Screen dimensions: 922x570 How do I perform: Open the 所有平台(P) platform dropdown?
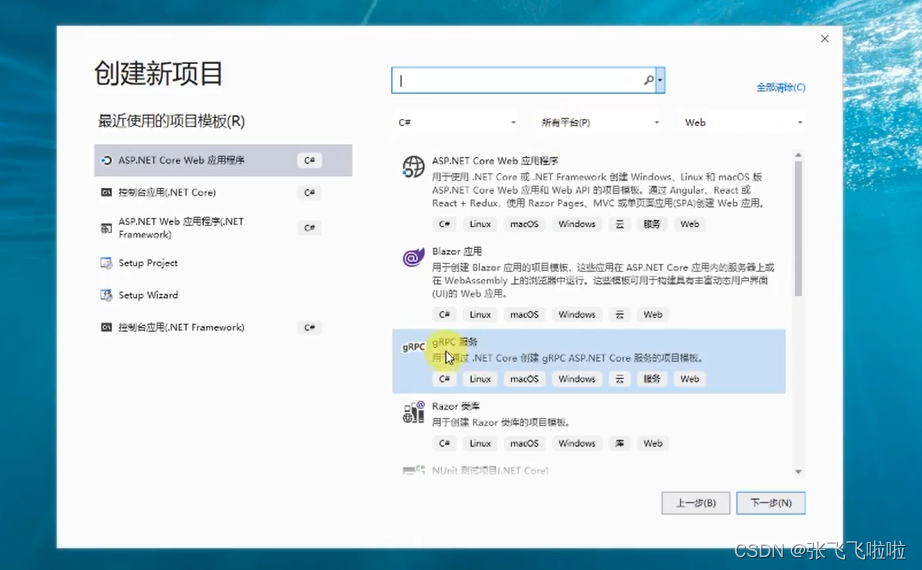click(x=599, y=122)
